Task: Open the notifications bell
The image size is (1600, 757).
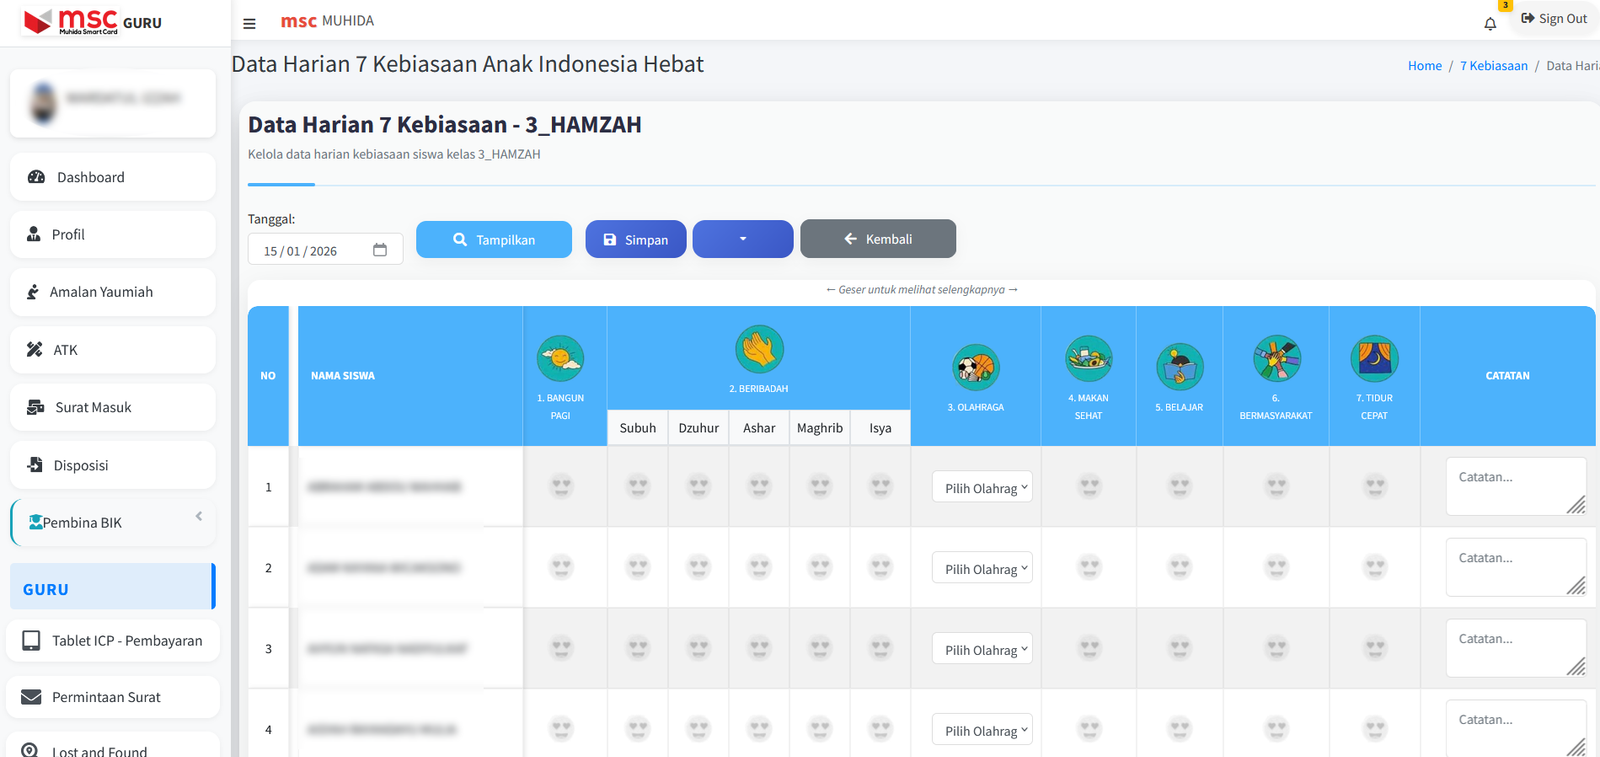Action: [x=1490, y=23]
